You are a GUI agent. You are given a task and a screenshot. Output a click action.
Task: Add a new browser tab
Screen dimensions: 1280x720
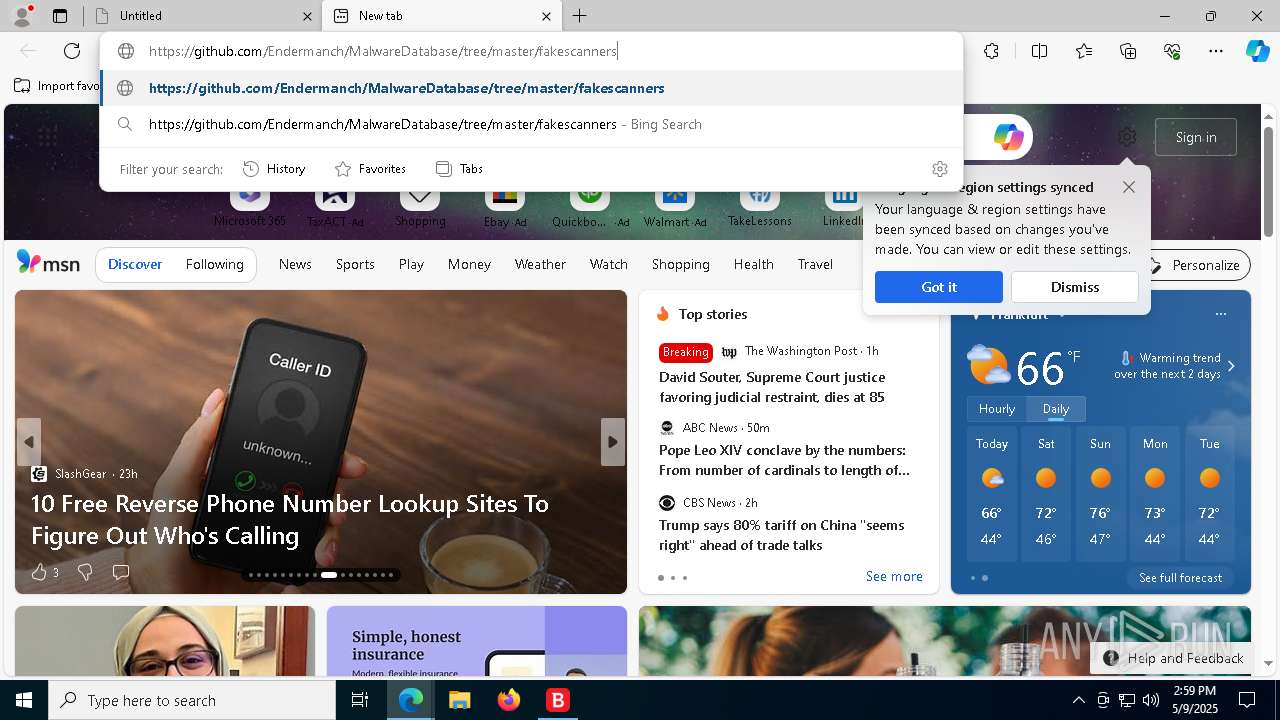(x=580, y=16)
